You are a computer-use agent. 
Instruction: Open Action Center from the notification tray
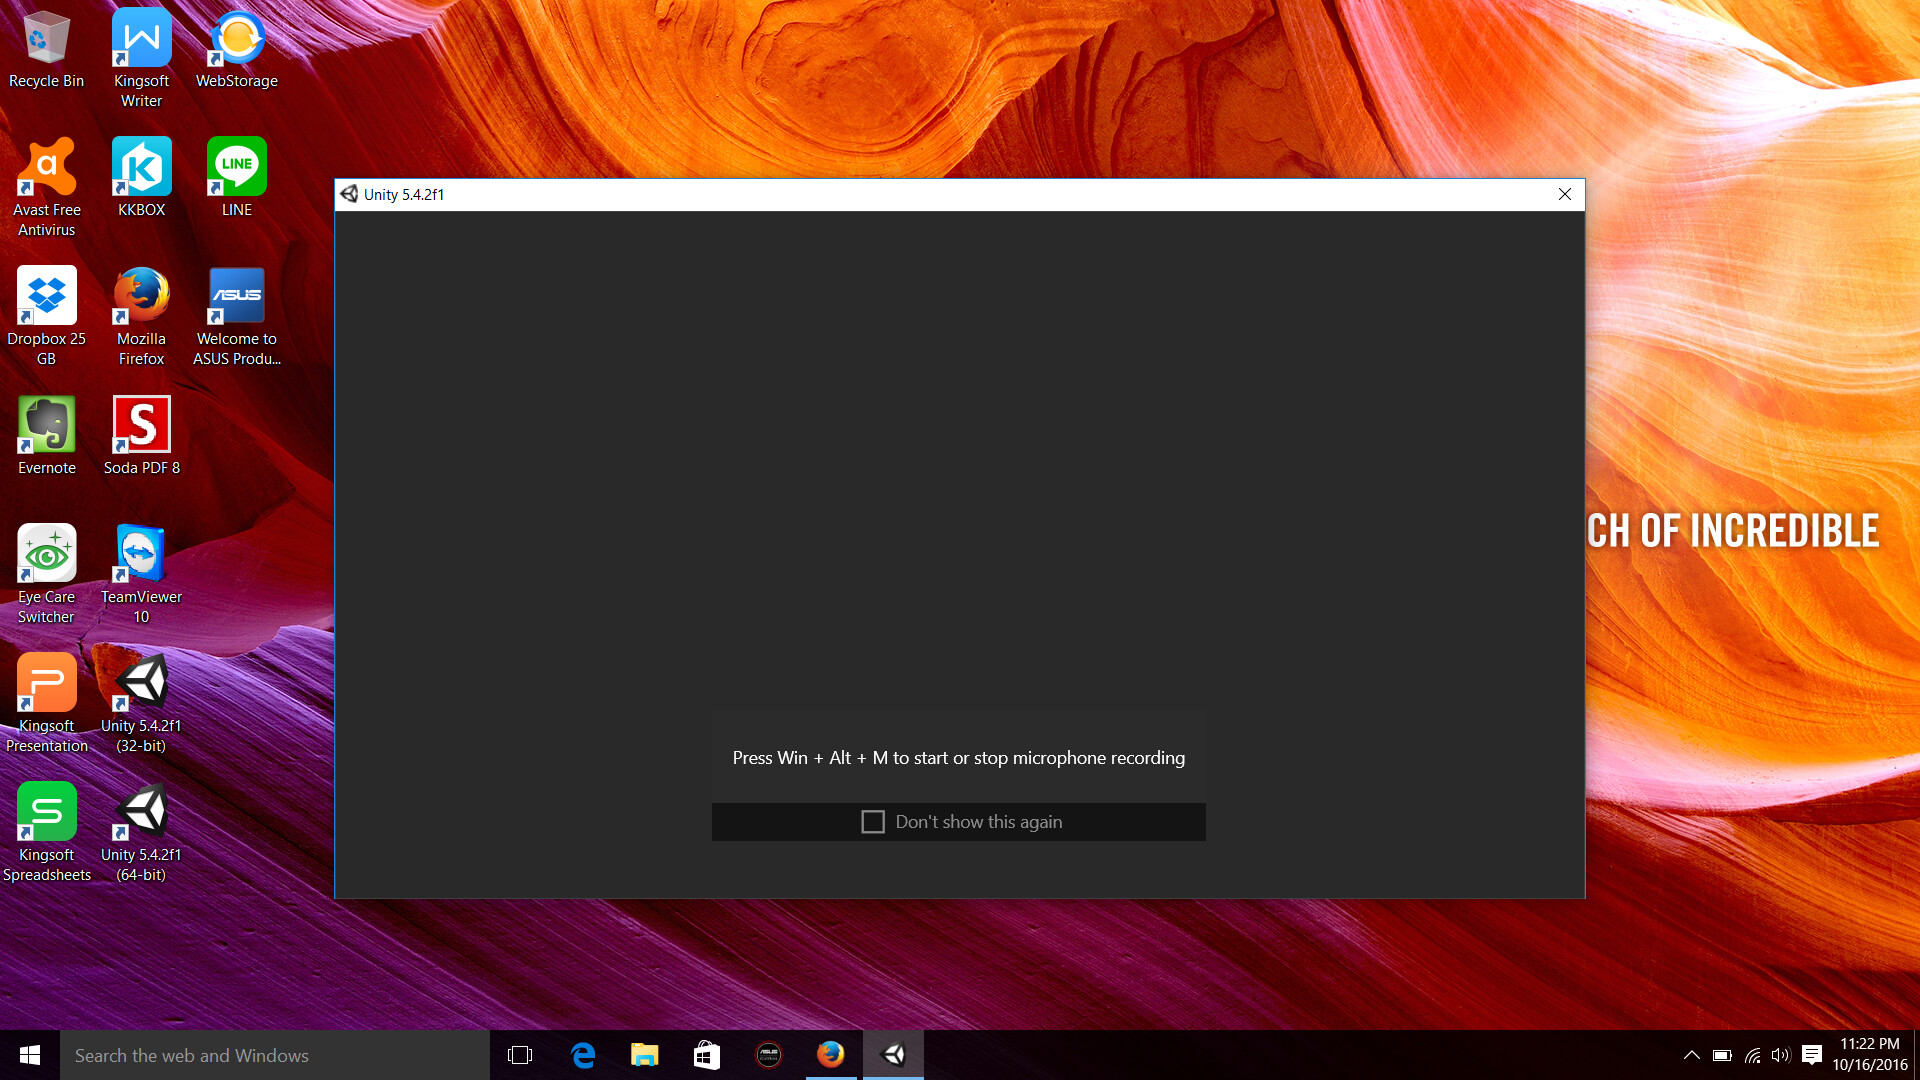[x=1813, y=1055]
